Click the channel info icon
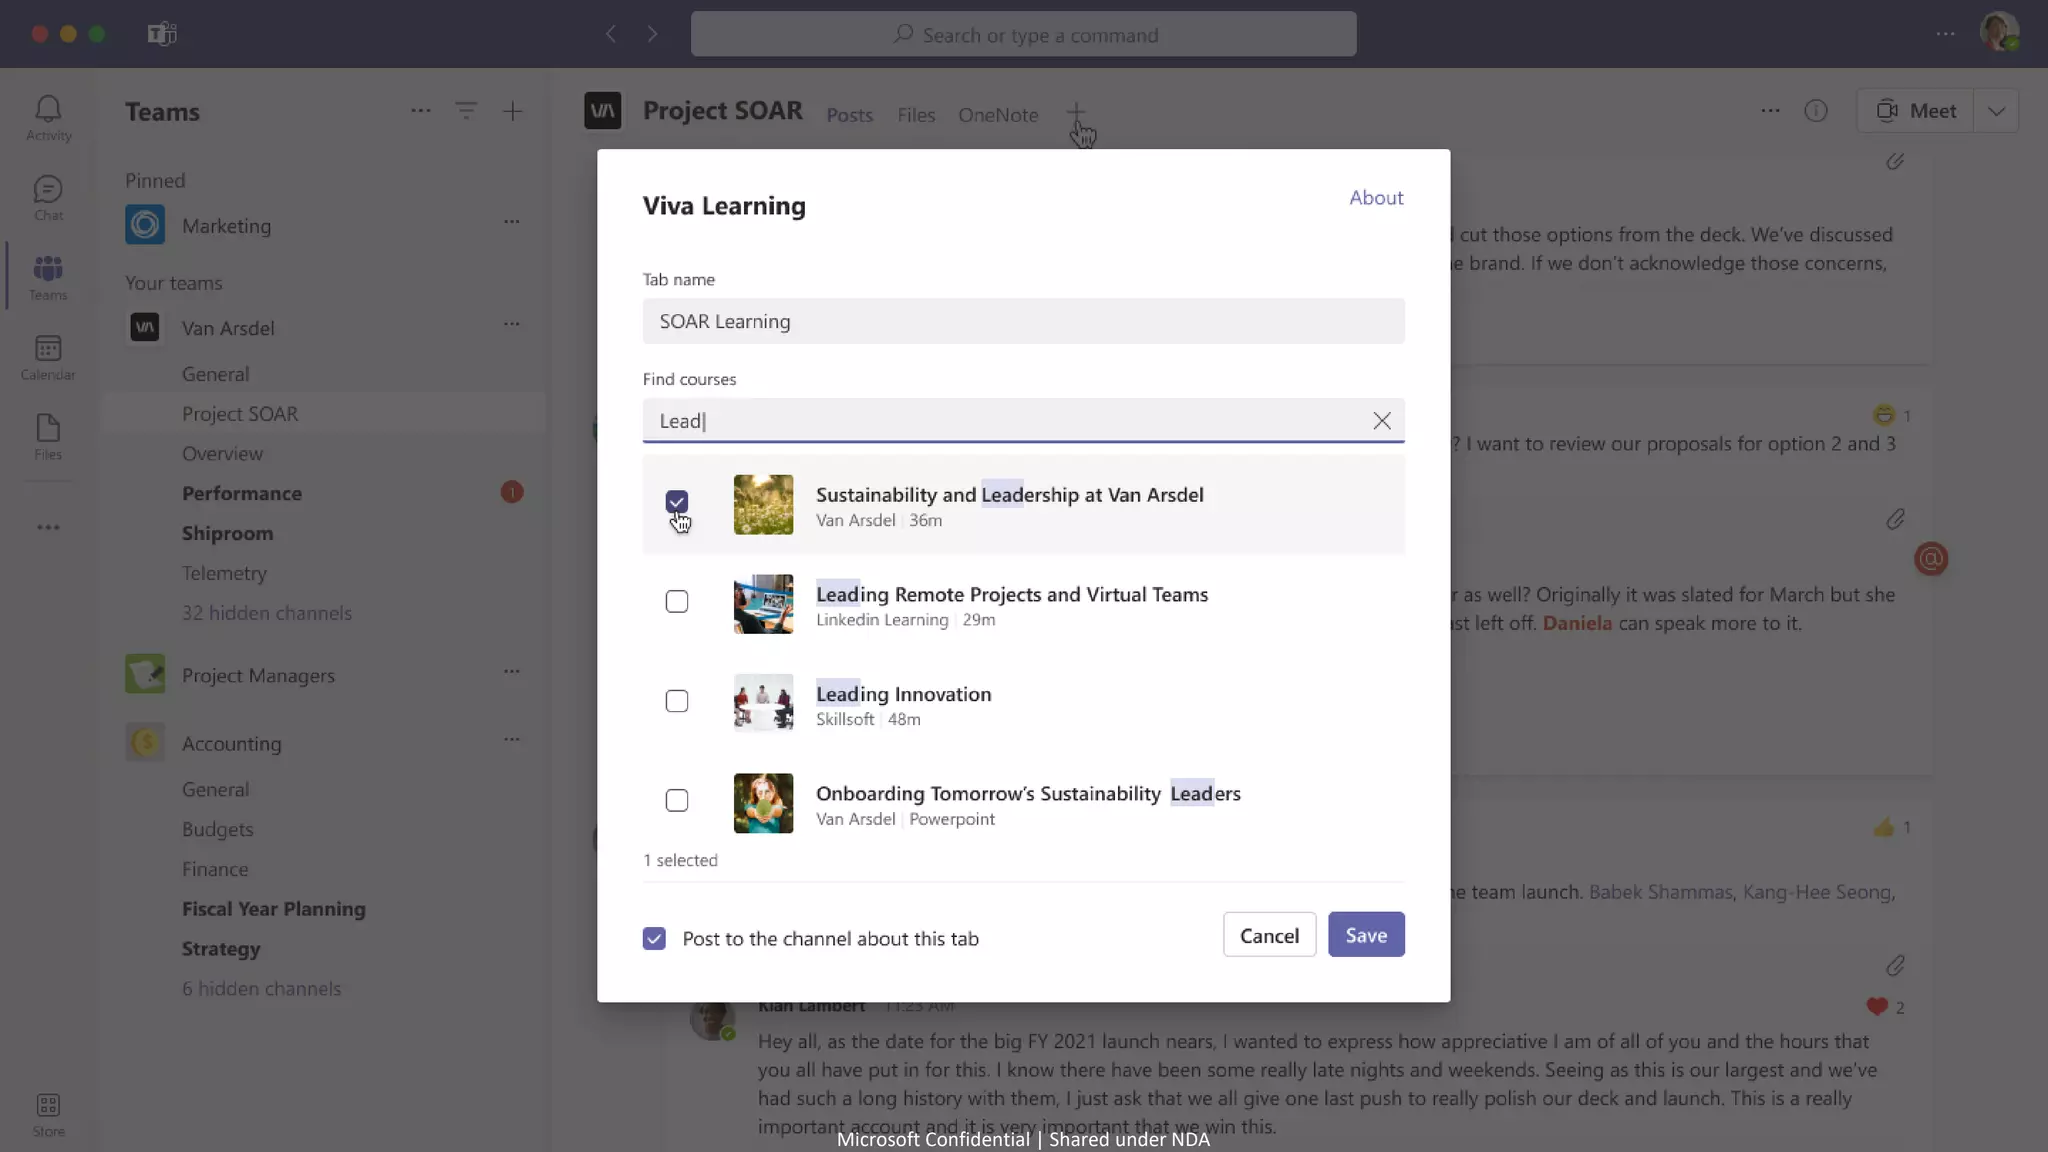The image size is (2048, 1152). pos(1815,111)
